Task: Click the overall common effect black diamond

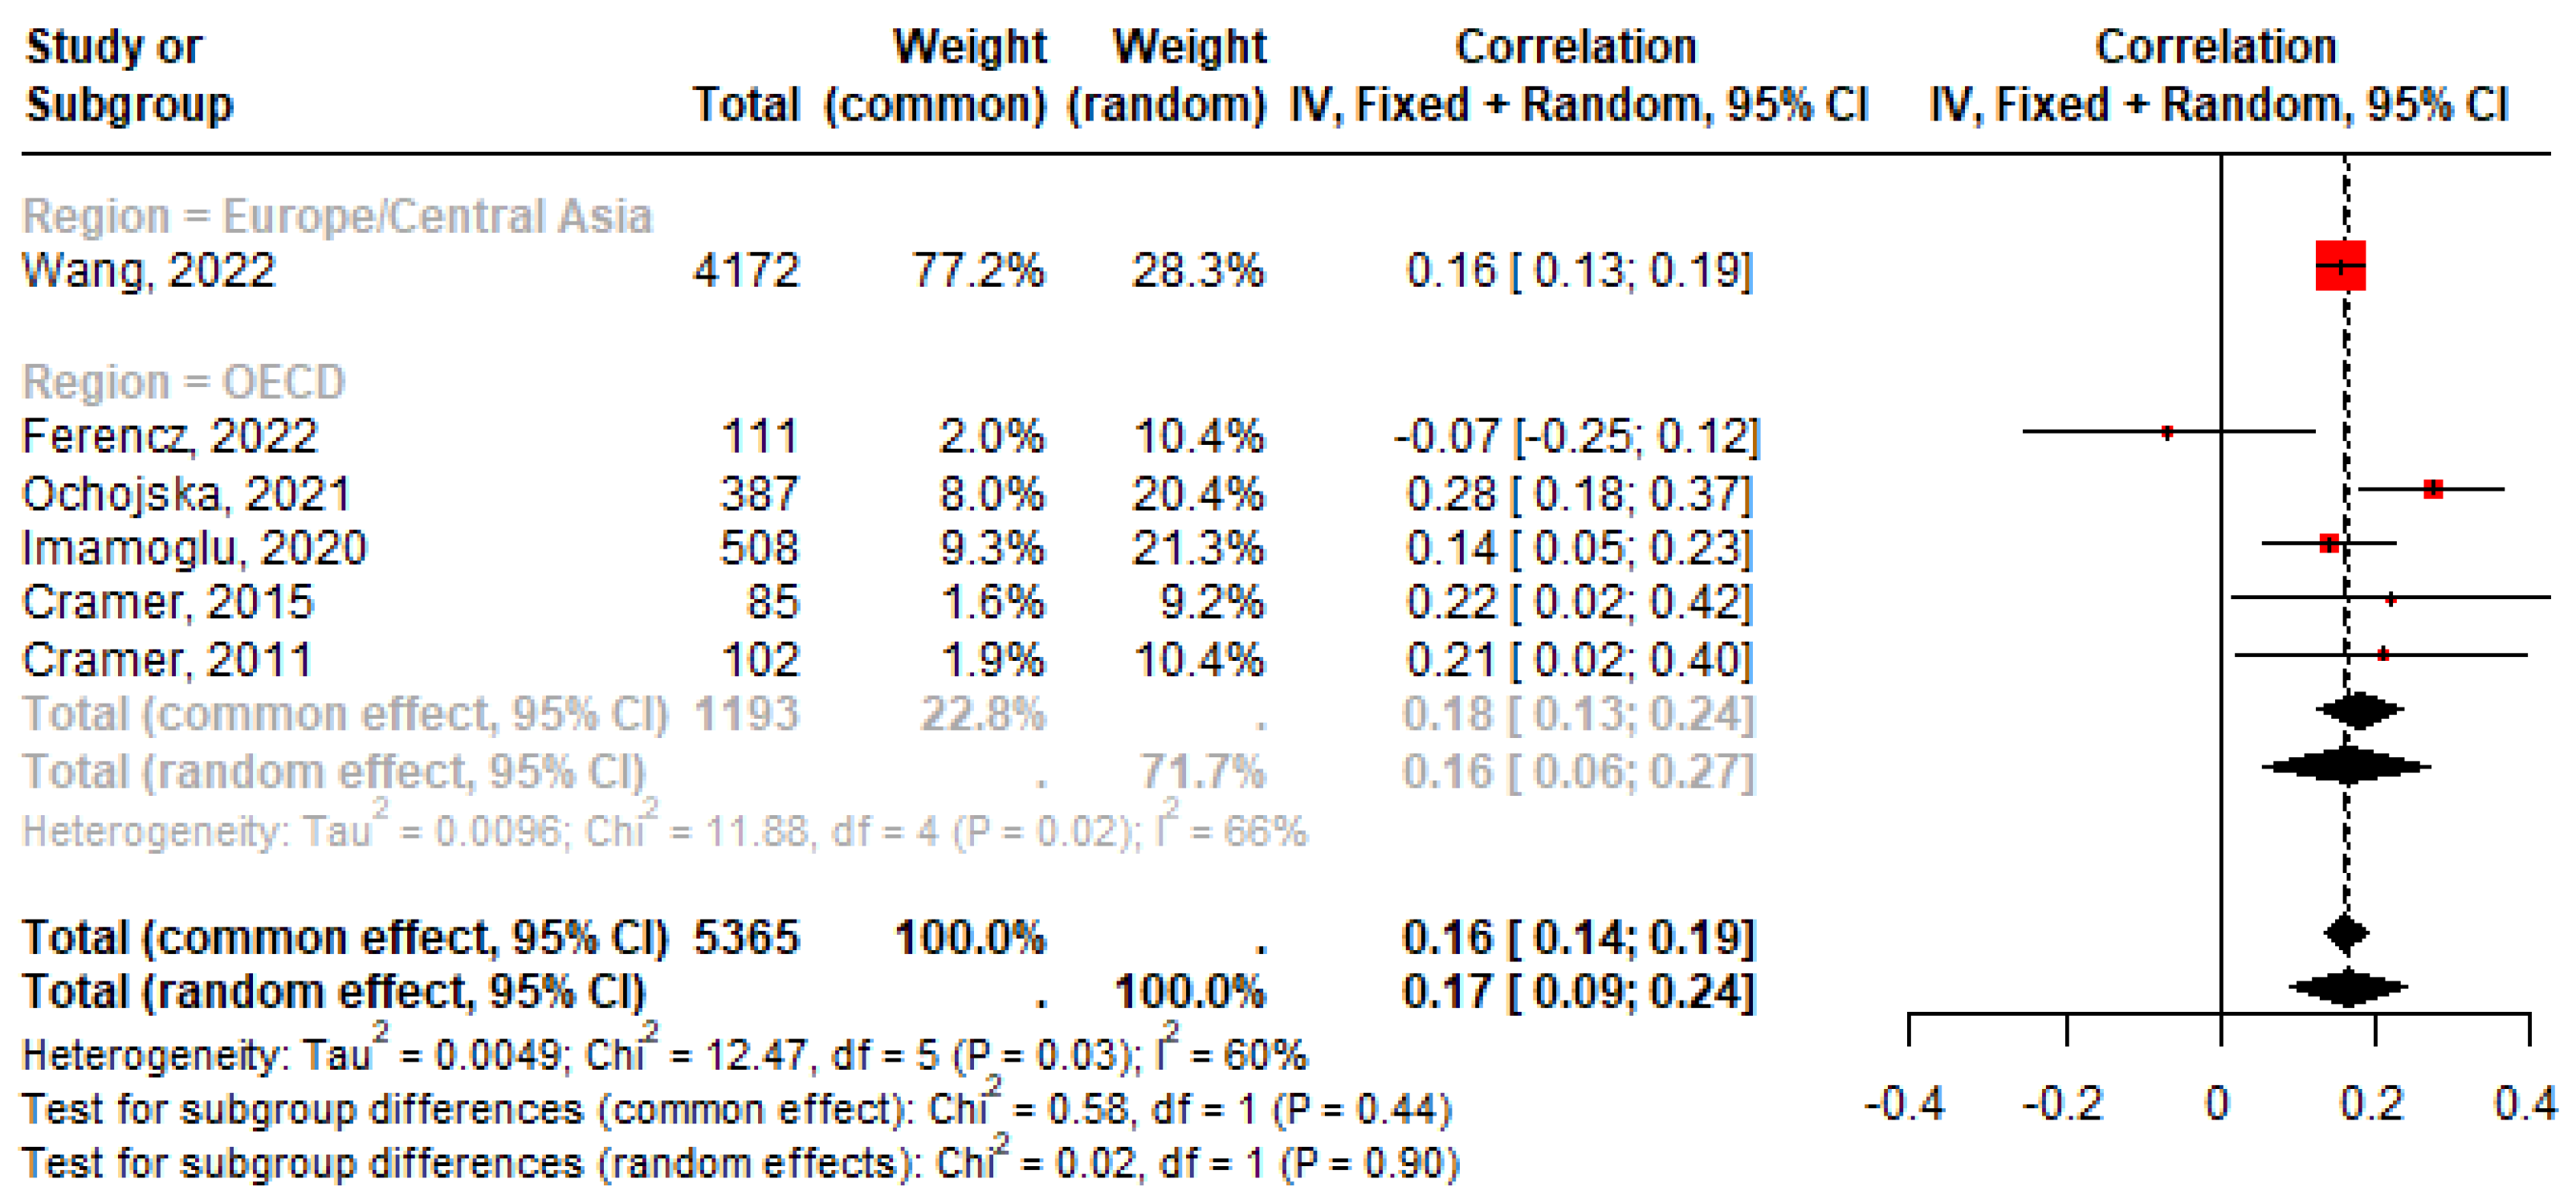Action: pyautogui.click(x=2346, y=933)
